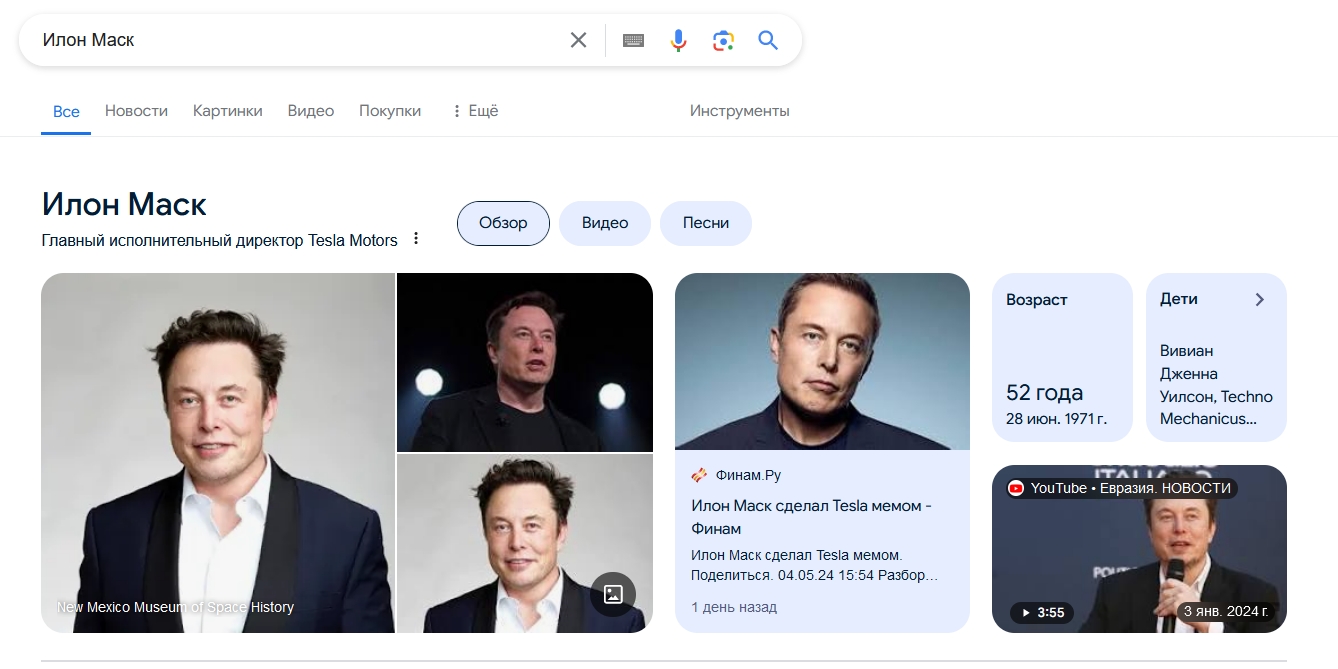Image resolution: width=1338 pixels, height=669 pixels.
Task: Switch to the Видео filter chip
Action: click(x=604, y=223)
